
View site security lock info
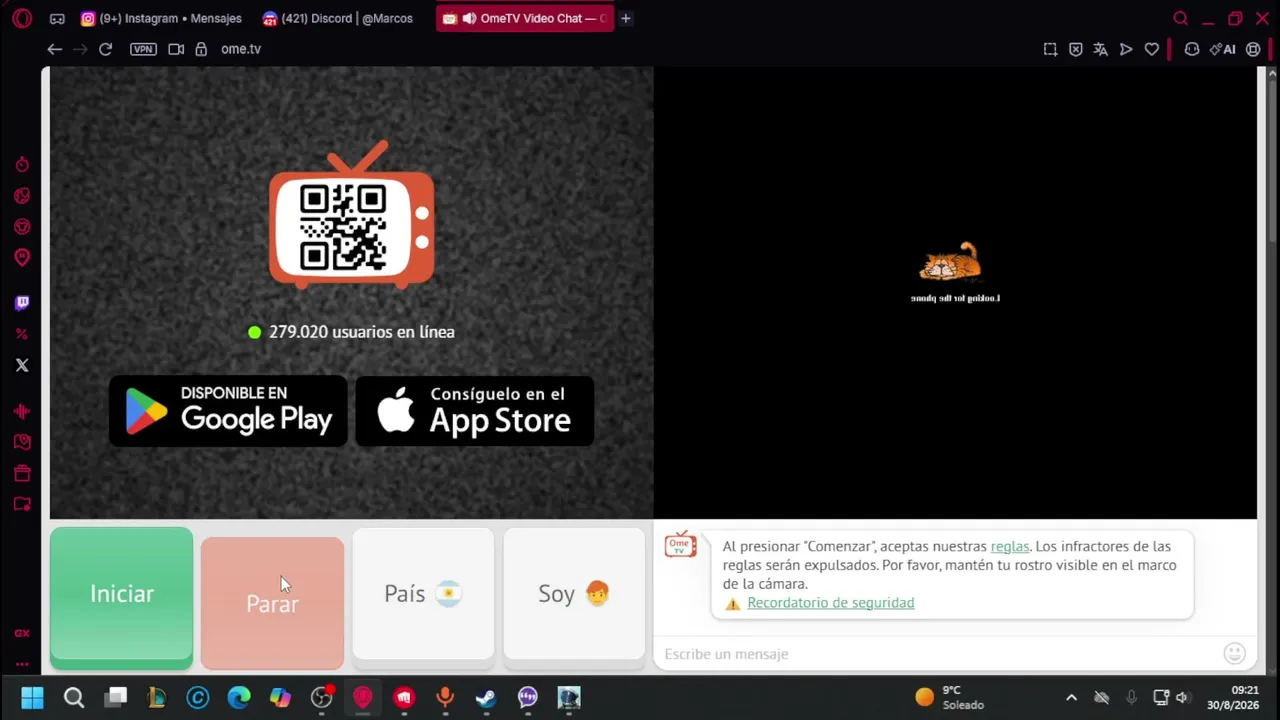[201, 49]
